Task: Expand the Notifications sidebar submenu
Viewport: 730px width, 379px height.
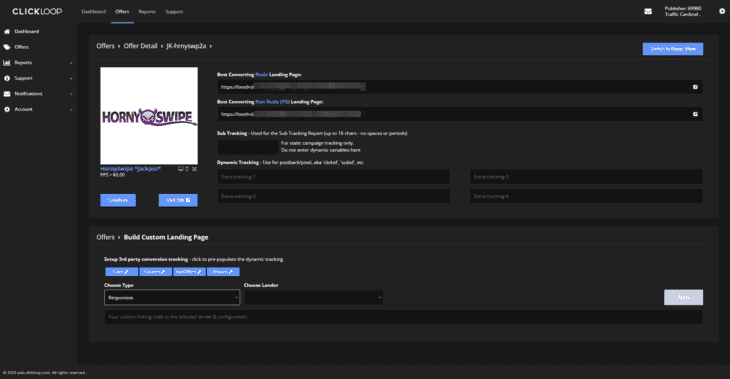Action: [x=71, y=94]
